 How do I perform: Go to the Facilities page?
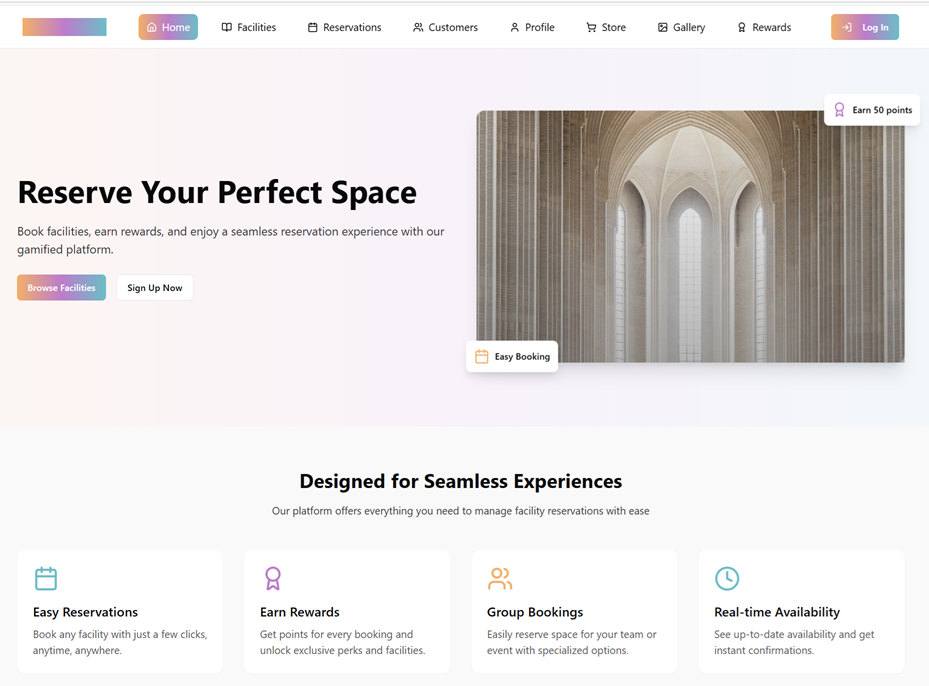249,27
